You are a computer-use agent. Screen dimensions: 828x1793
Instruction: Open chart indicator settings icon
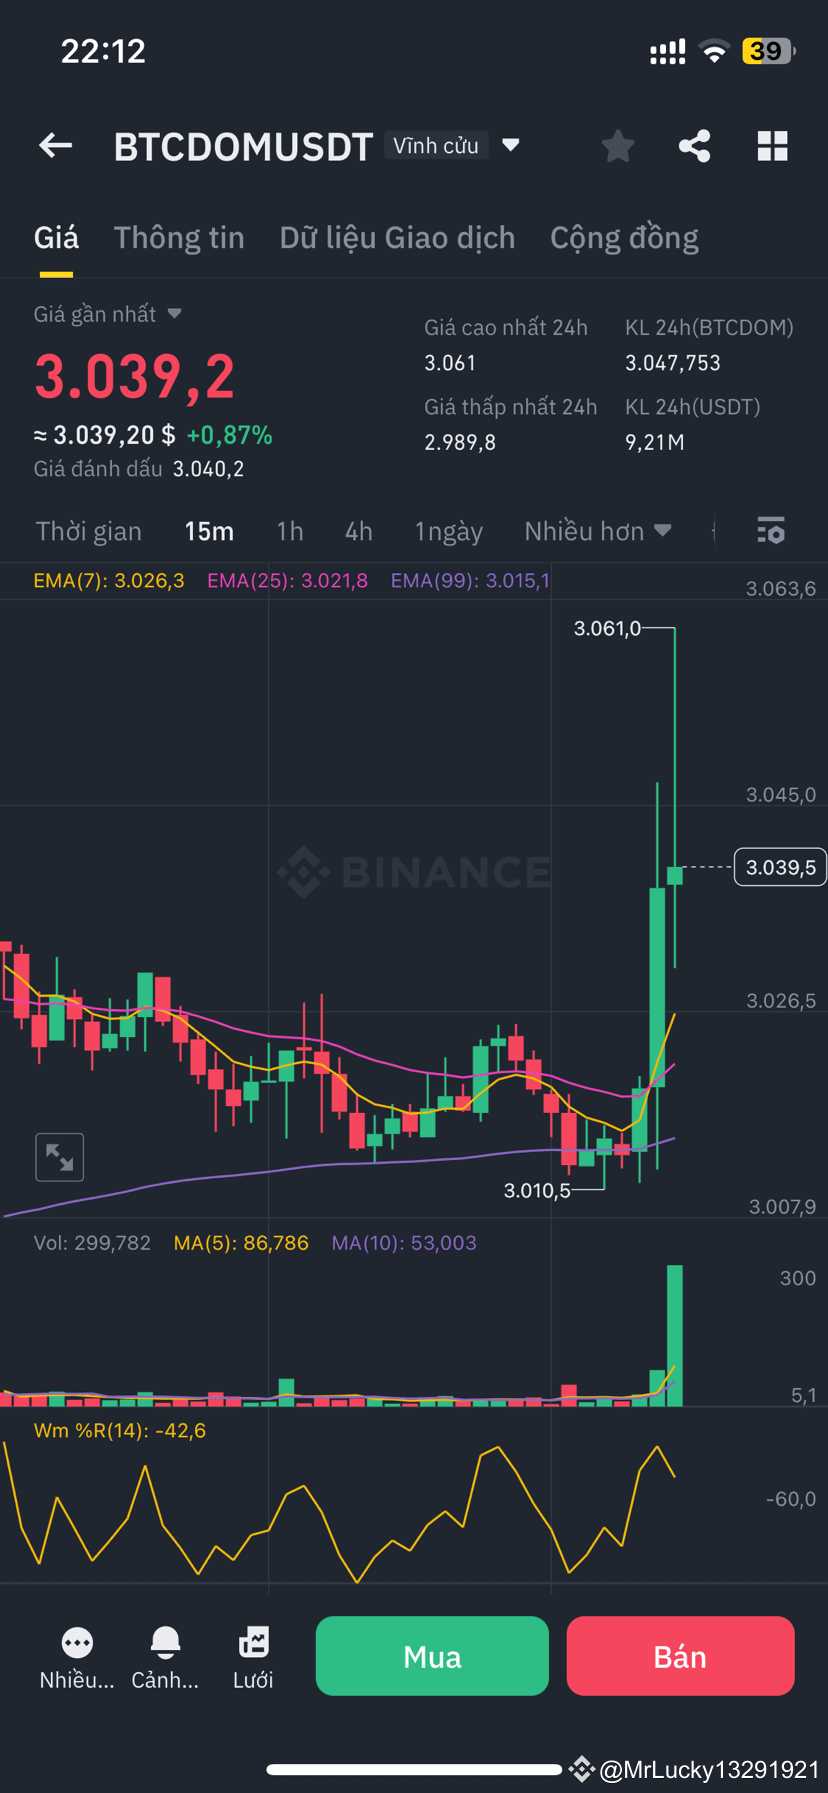[x=771, y=531]
